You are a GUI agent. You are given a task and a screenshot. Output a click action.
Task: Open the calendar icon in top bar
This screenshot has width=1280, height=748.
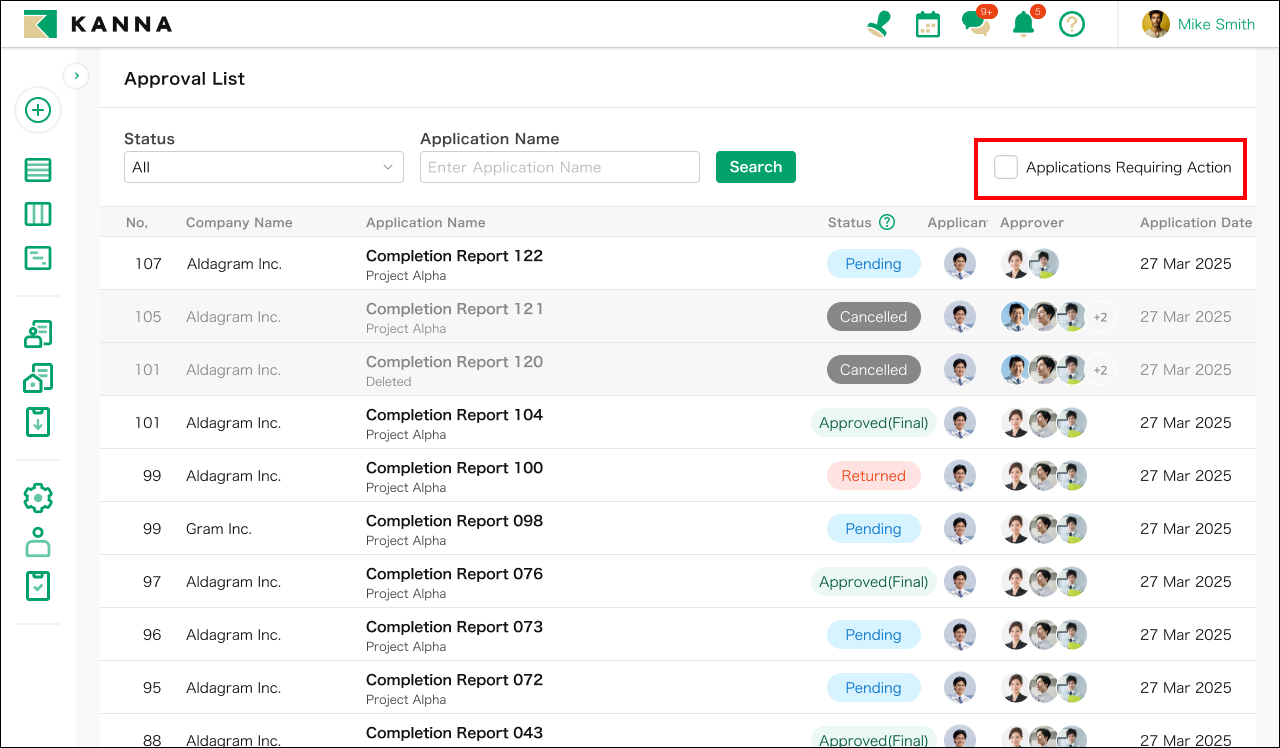(x=928, y=24)
